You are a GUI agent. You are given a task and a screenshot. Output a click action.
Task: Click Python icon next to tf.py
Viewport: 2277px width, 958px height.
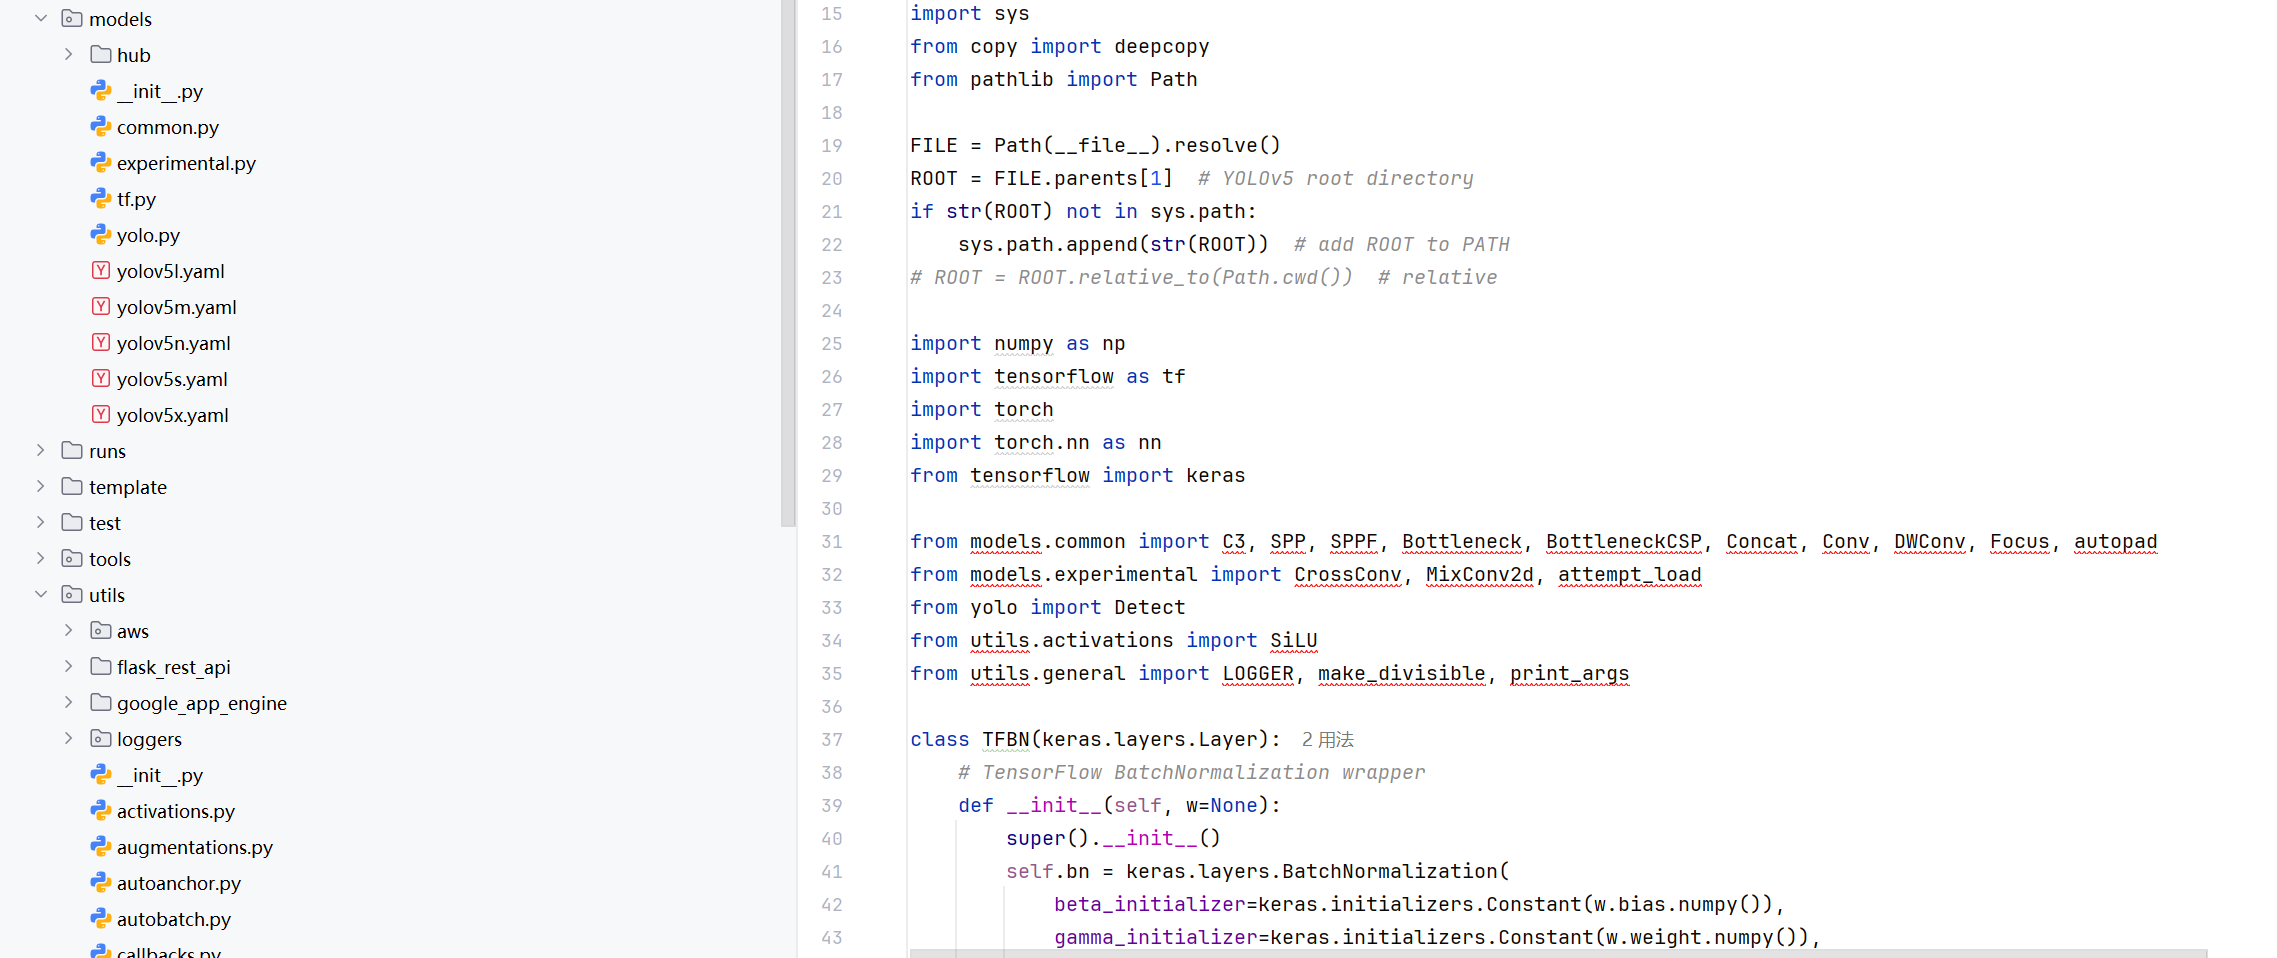[x=100, y=198]
